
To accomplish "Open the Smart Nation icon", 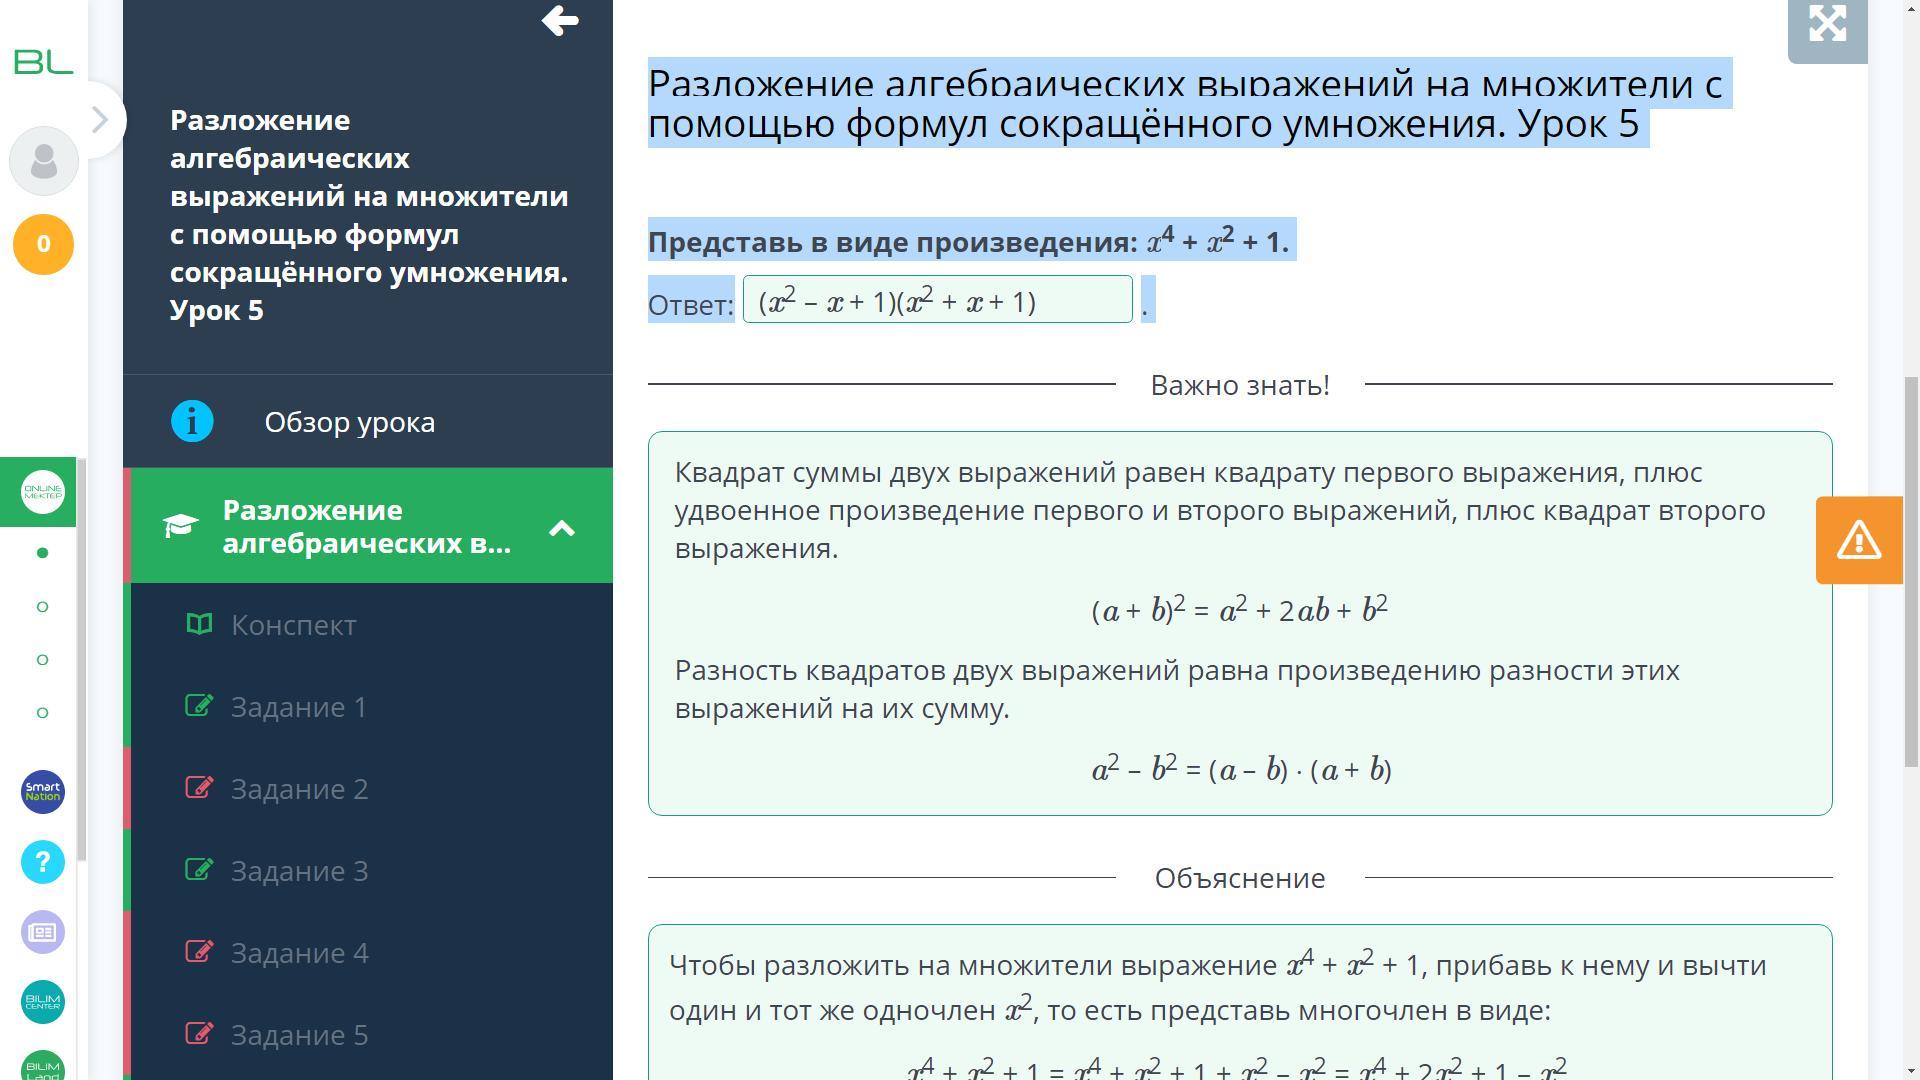I will tap(43, 792).
